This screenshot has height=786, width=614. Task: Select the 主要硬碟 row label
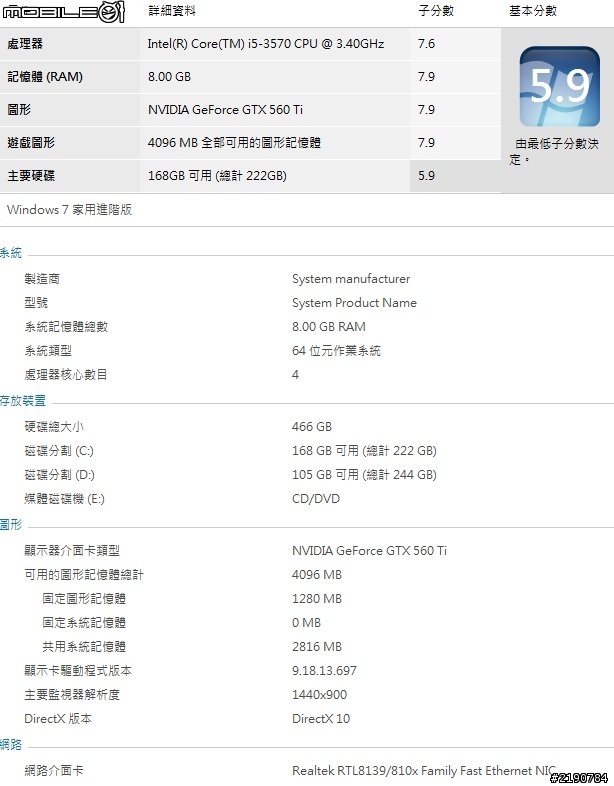(x=31, y=175)
